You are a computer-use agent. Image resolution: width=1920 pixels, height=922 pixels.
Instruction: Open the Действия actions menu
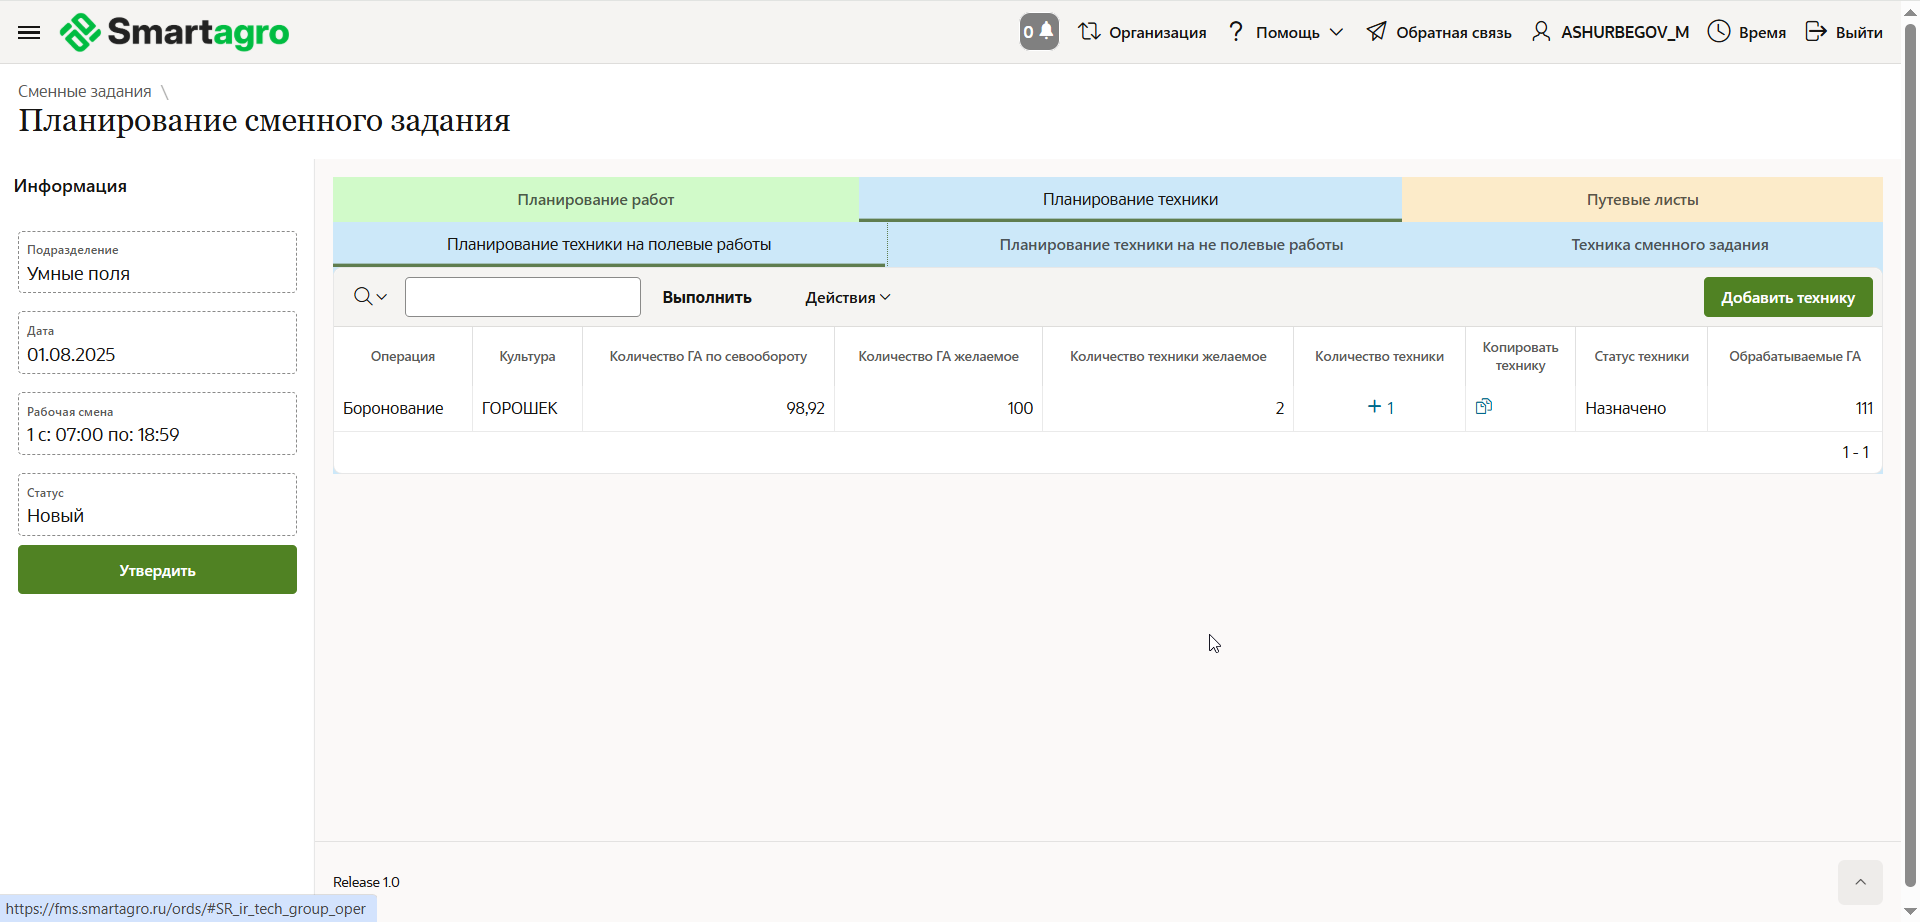point(847,297)
